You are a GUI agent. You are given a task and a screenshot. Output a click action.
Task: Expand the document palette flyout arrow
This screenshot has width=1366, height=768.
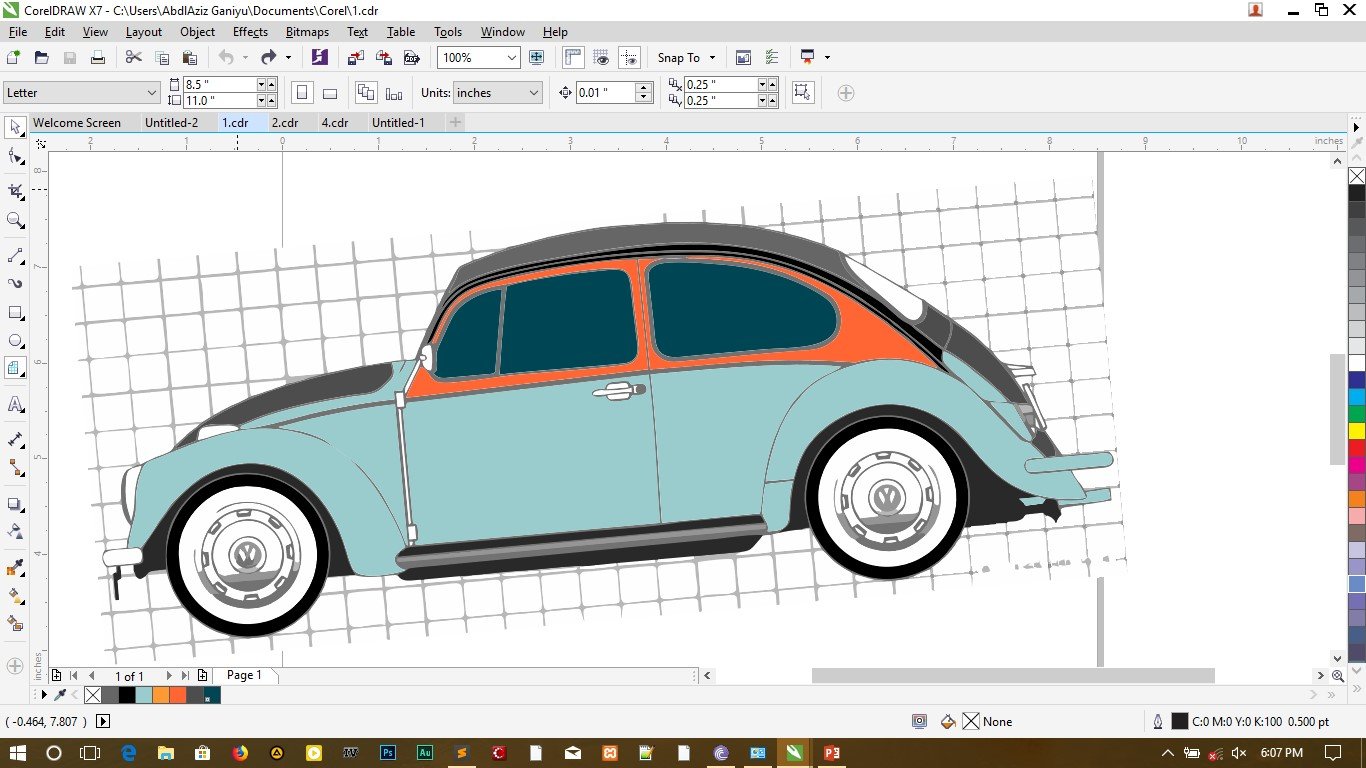[43, 694]
